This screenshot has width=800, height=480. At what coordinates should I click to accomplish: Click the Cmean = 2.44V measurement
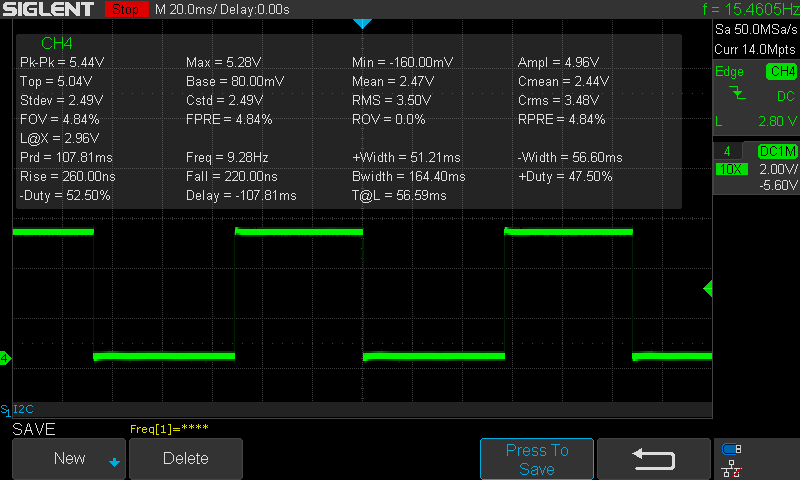click(x=563, y=81)
